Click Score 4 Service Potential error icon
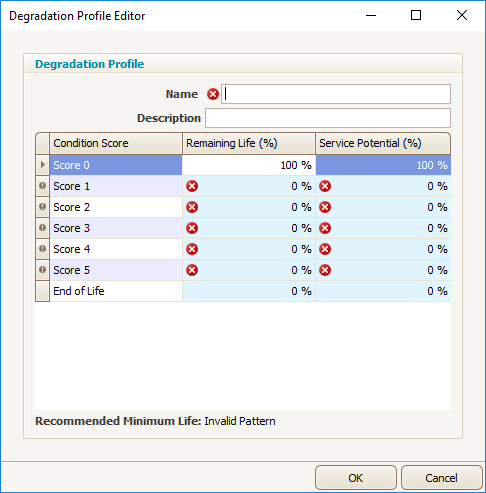The image size is (486, 493). point(325,249)
